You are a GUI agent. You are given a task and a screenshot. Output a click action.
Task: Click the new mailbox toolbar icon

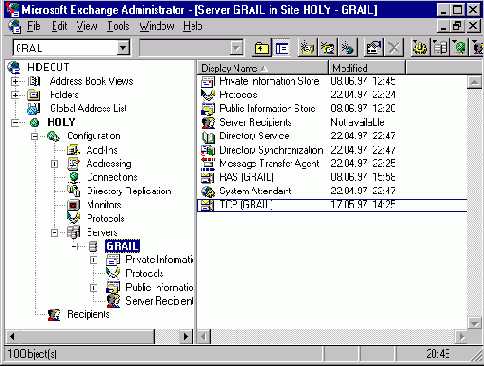307,48
